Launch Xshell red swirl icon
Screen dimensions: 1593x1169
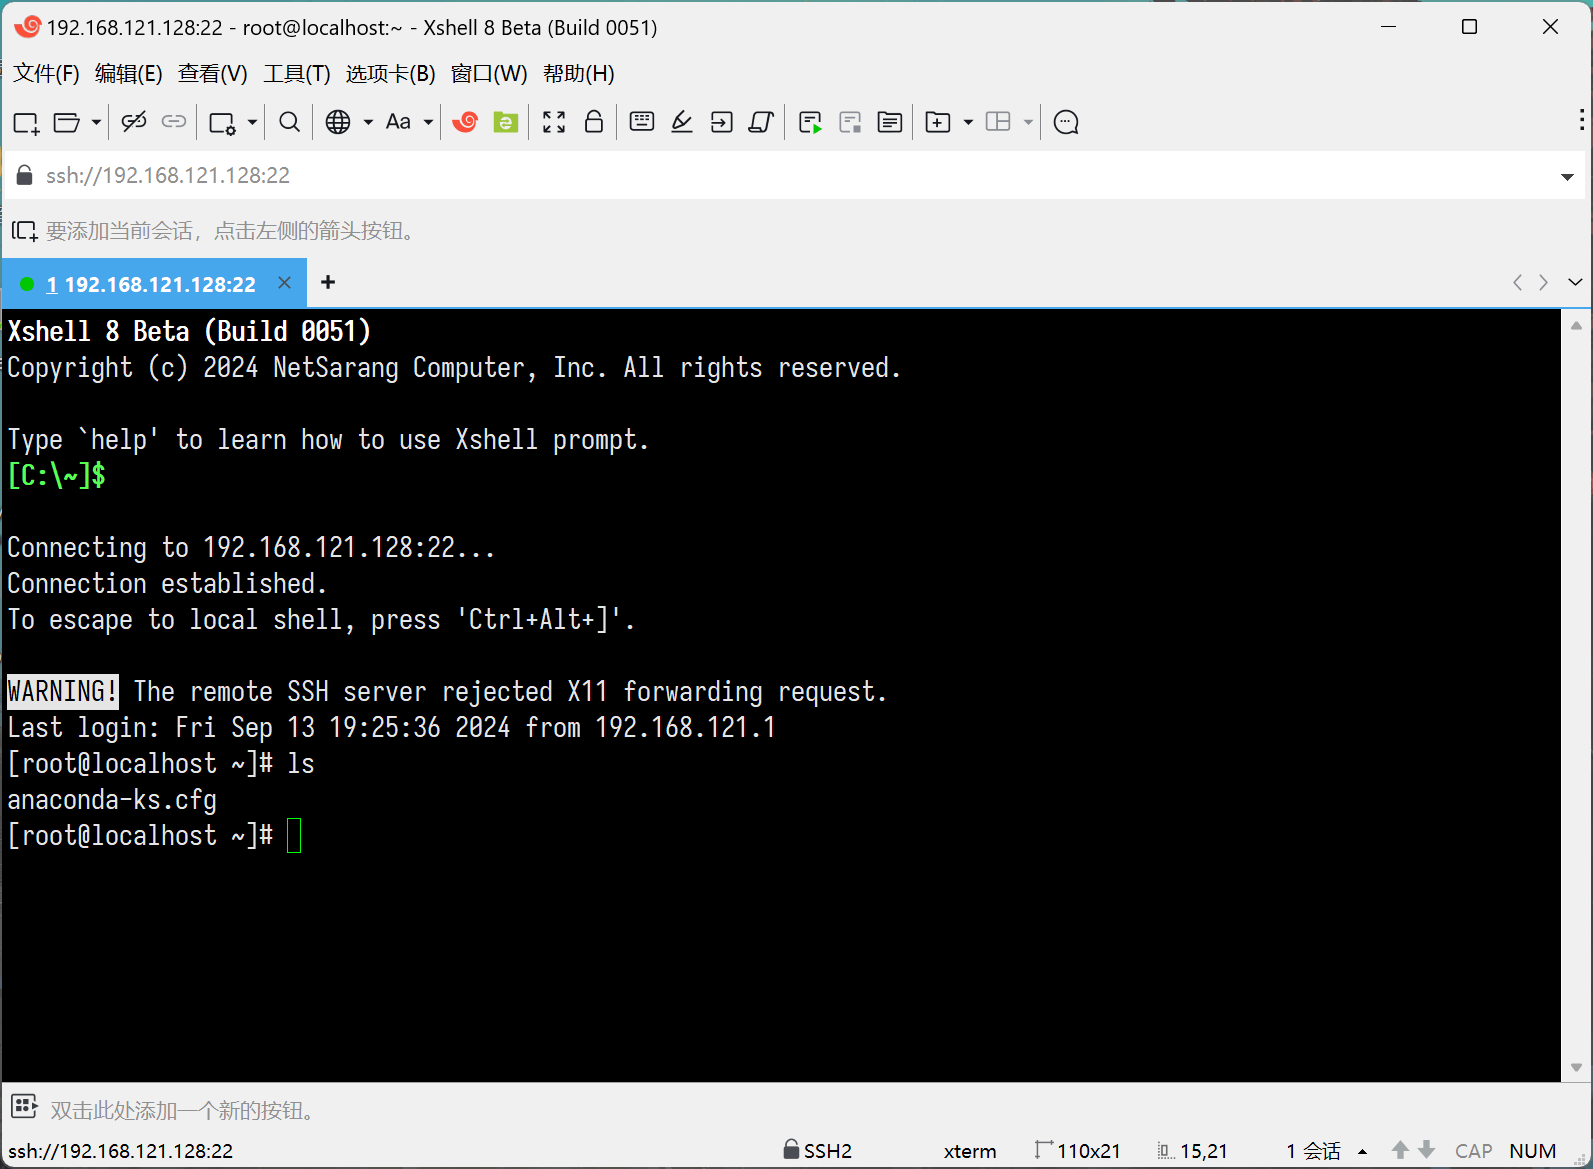click(x=465, y=122)
